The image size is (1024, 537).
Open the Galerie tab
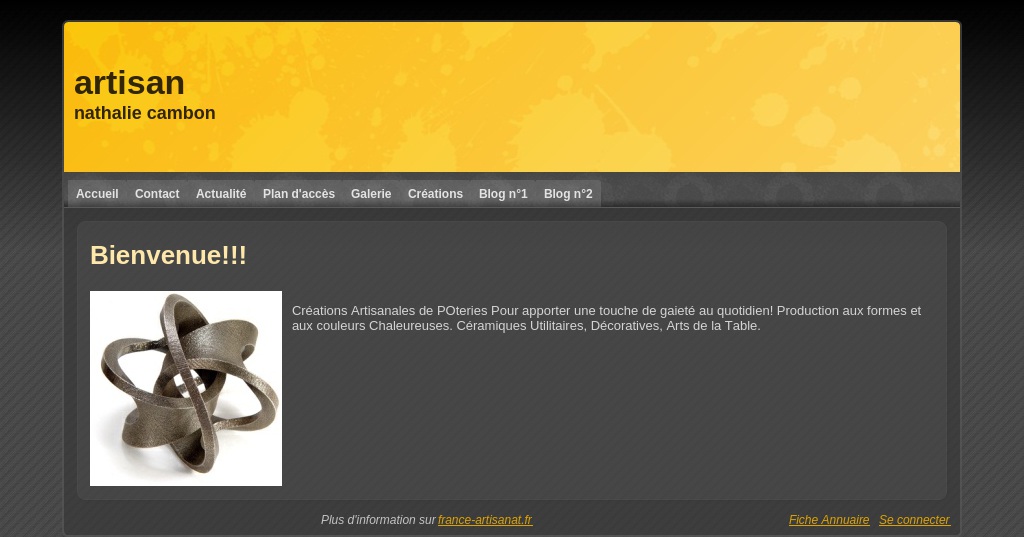(371, 194)
